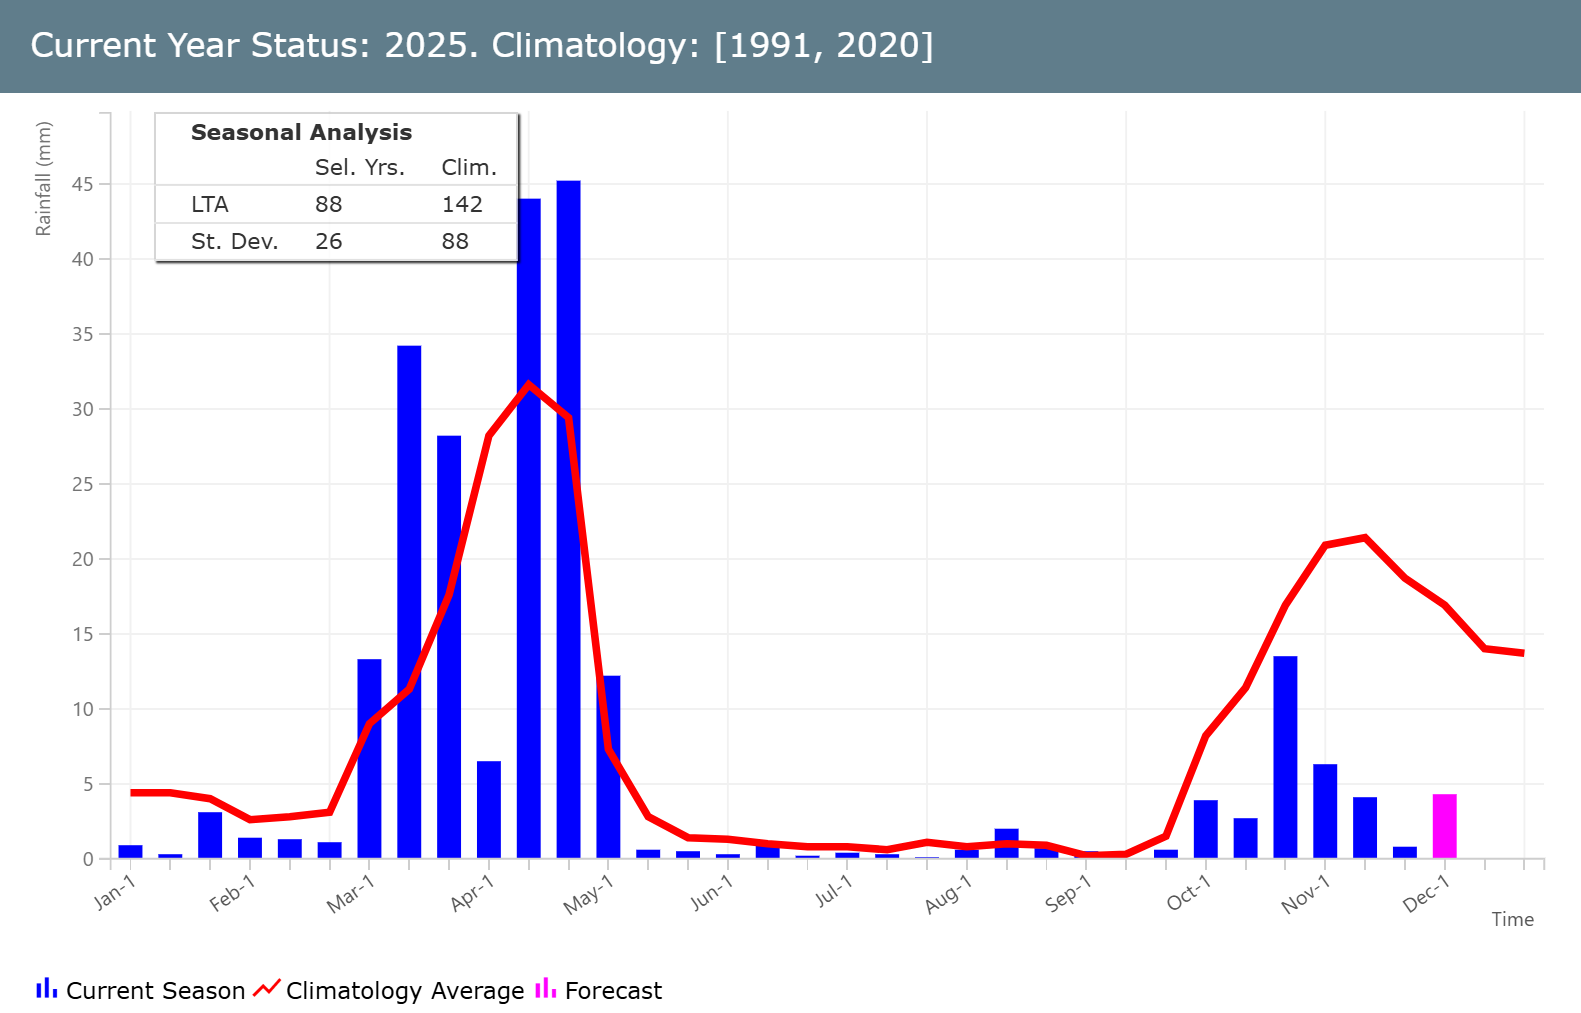
Task: Select the magenta forecast bar near Dec-1
Action: pos(1444,827)
